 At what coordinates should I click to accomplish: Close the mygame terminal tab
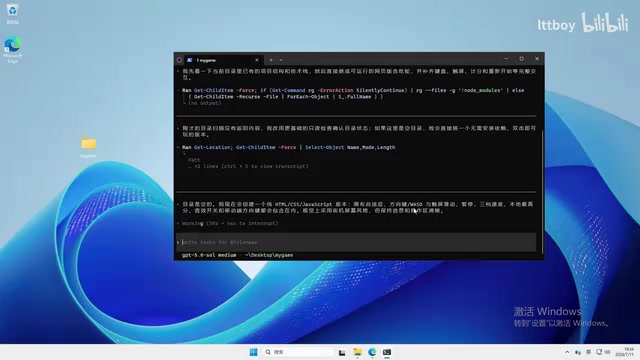point(257,60)
